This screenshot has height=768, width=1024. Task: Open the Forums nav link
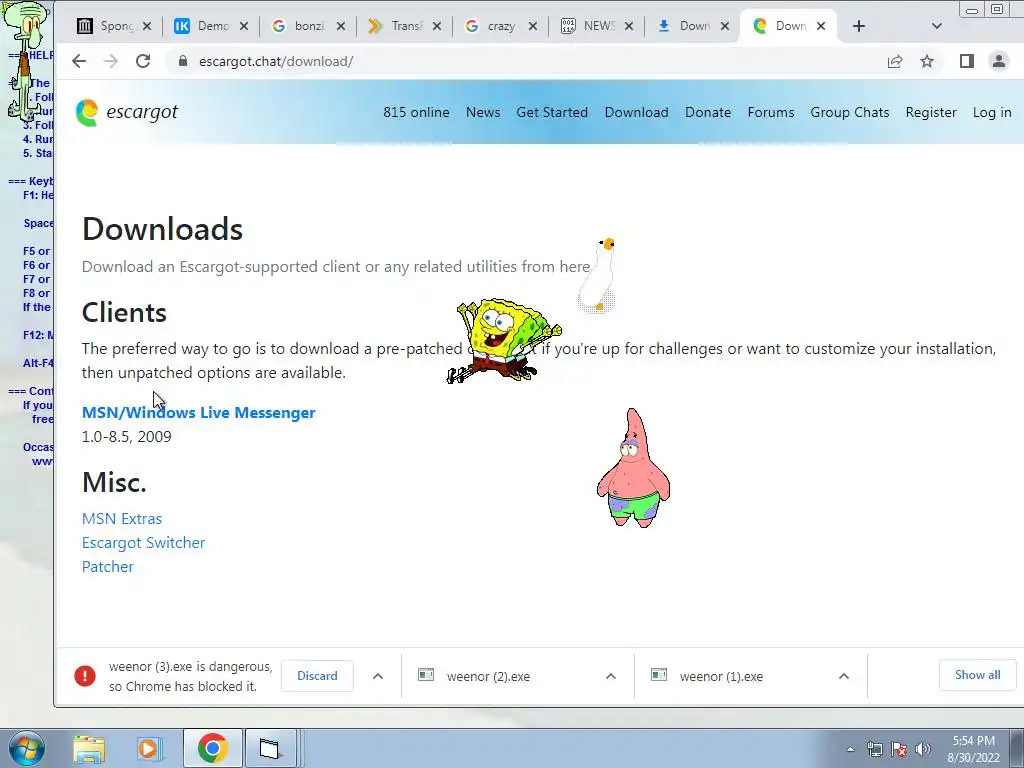pos(771,112)
